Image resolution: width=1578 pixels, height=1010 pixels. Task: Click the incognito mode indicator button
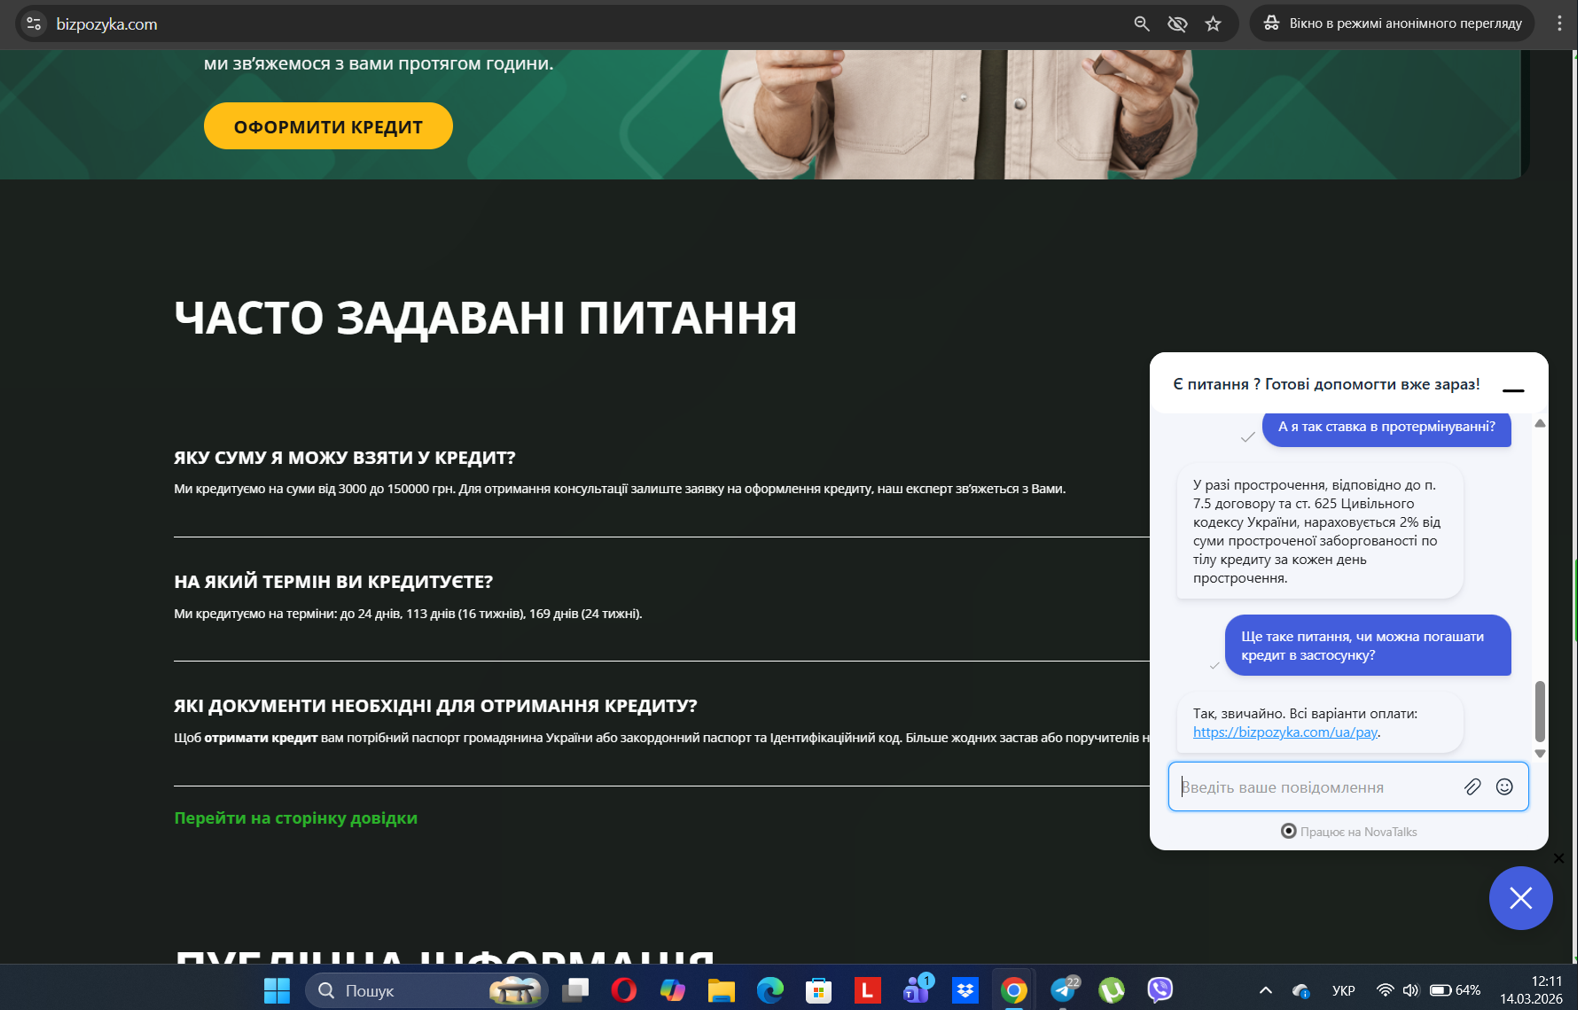(1392, 24)
